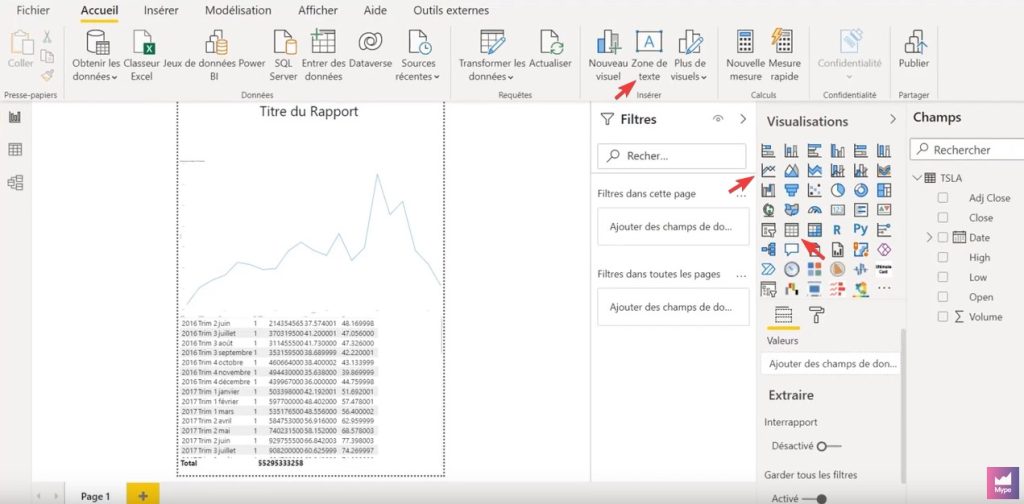This screenshot has height=504, width=1024.
Task: Insert an R script visual
Action: click(x=838, y=230)
